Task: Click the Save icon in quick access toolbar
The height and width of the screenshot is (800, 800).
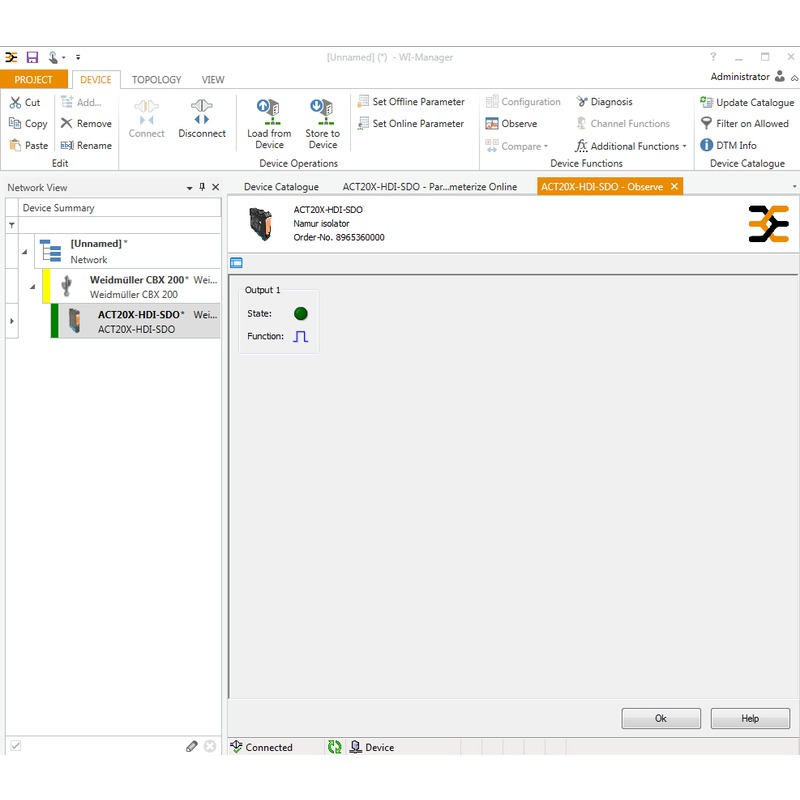Action: pos(32,57)
